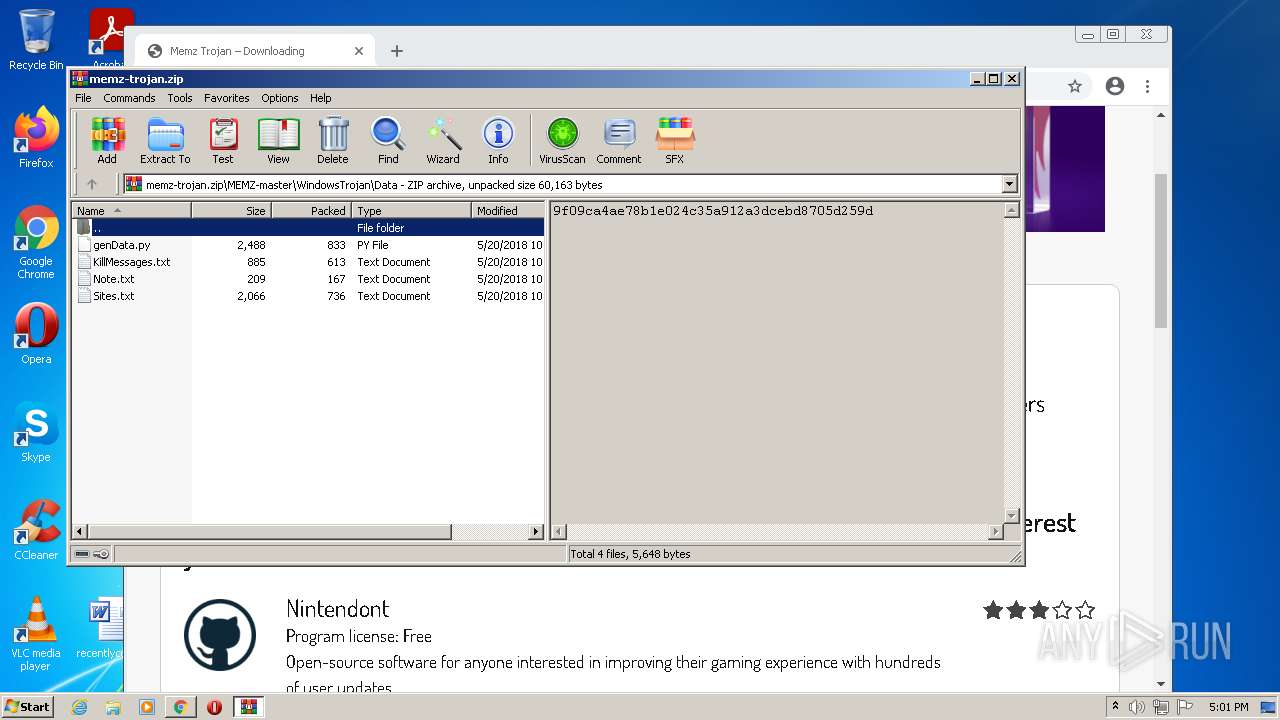Open the Help menu

pos(320,98)
